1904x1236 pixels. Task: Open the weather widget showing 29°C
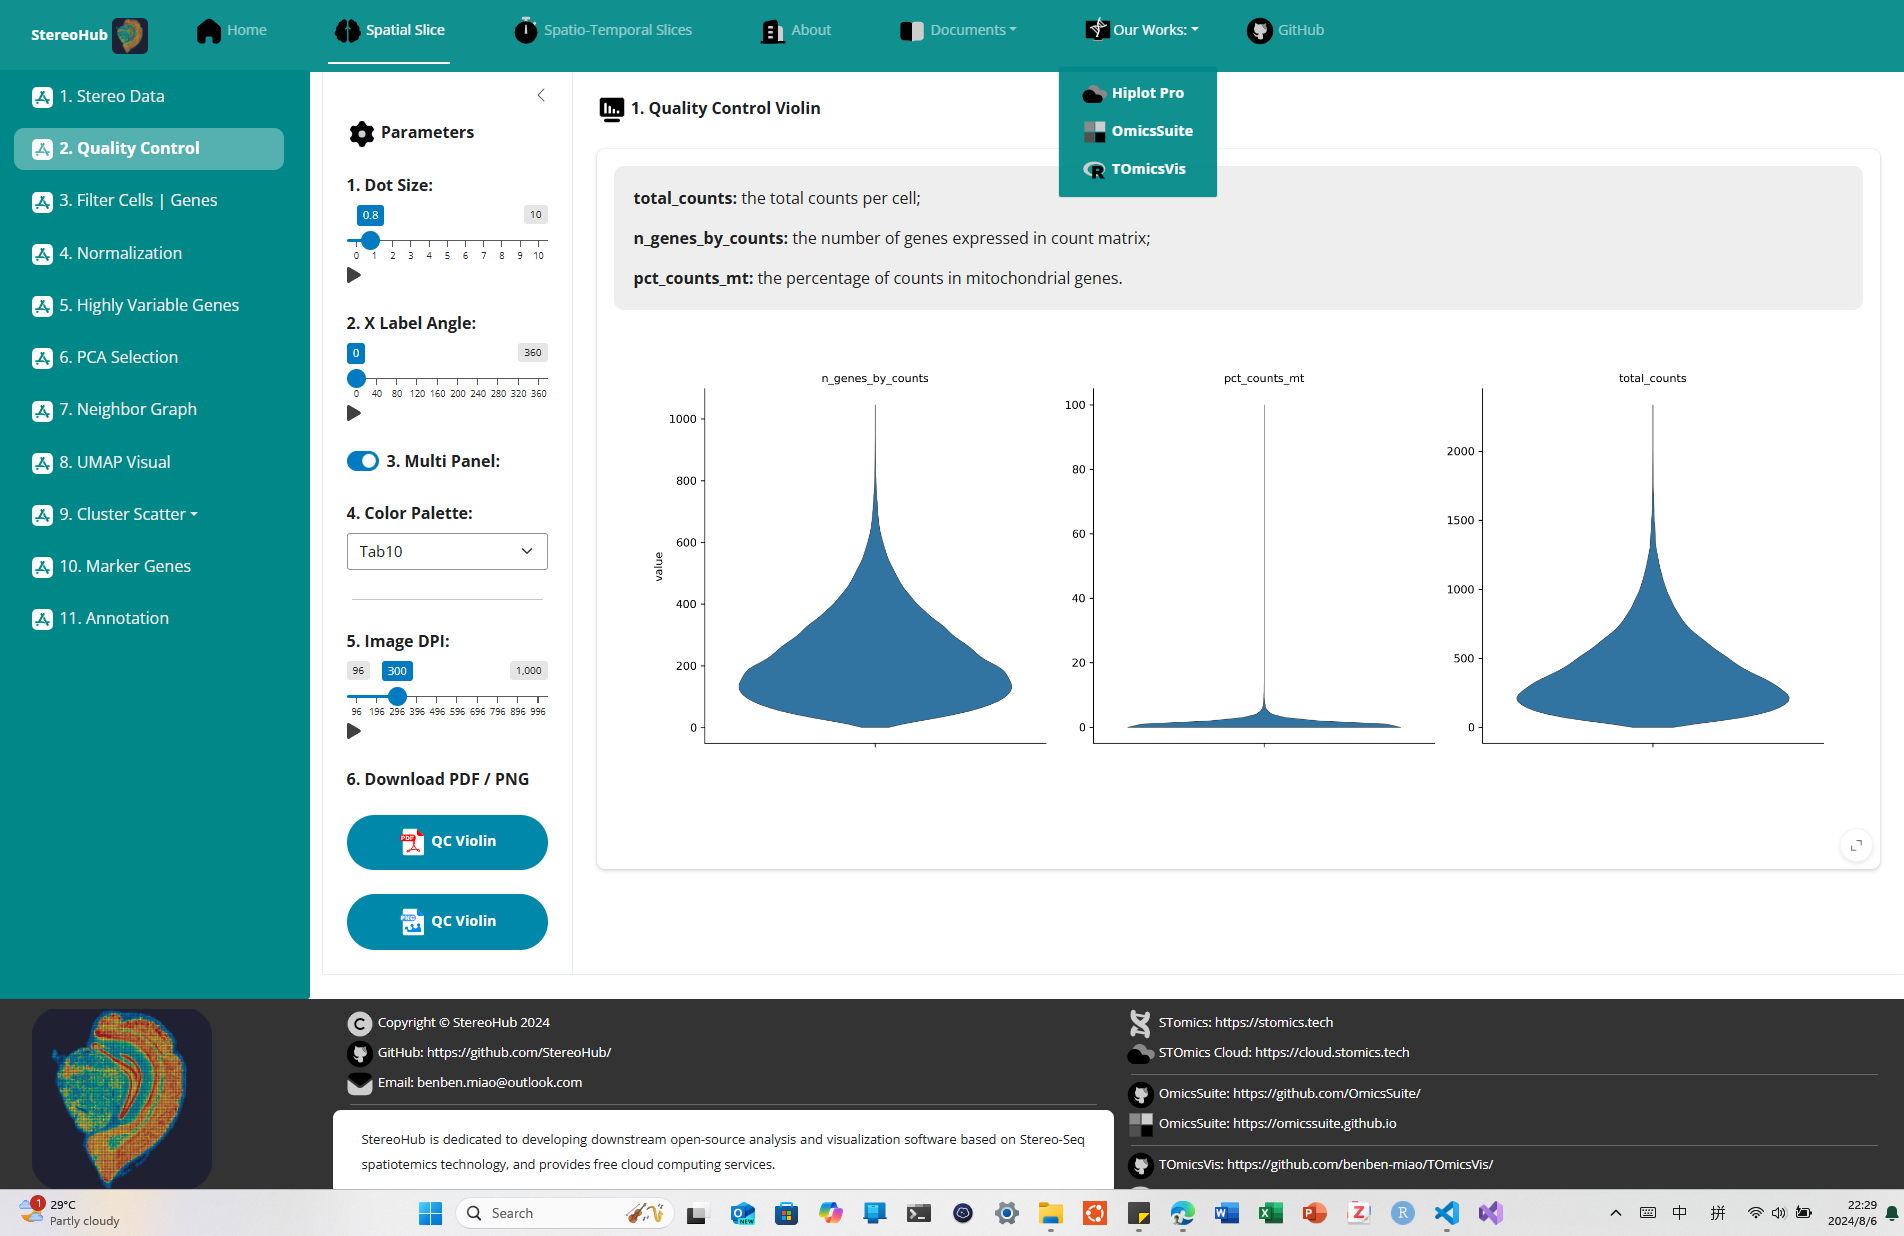(70, 1213)
